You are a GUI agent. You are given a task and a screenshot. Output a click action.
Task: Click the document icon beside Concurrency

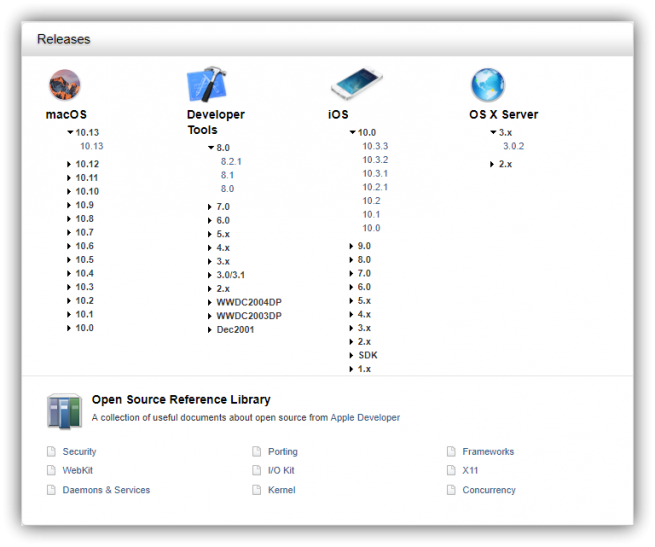coord(451,490)
